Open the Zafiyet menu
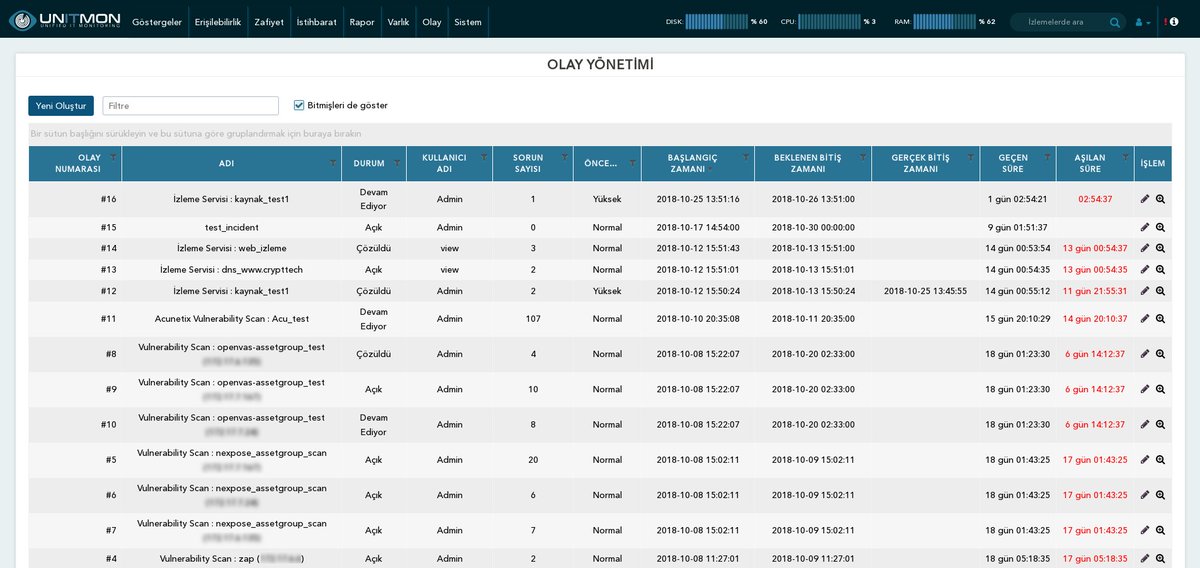This screenshot has height=568, width=1200. coord(269,22)
